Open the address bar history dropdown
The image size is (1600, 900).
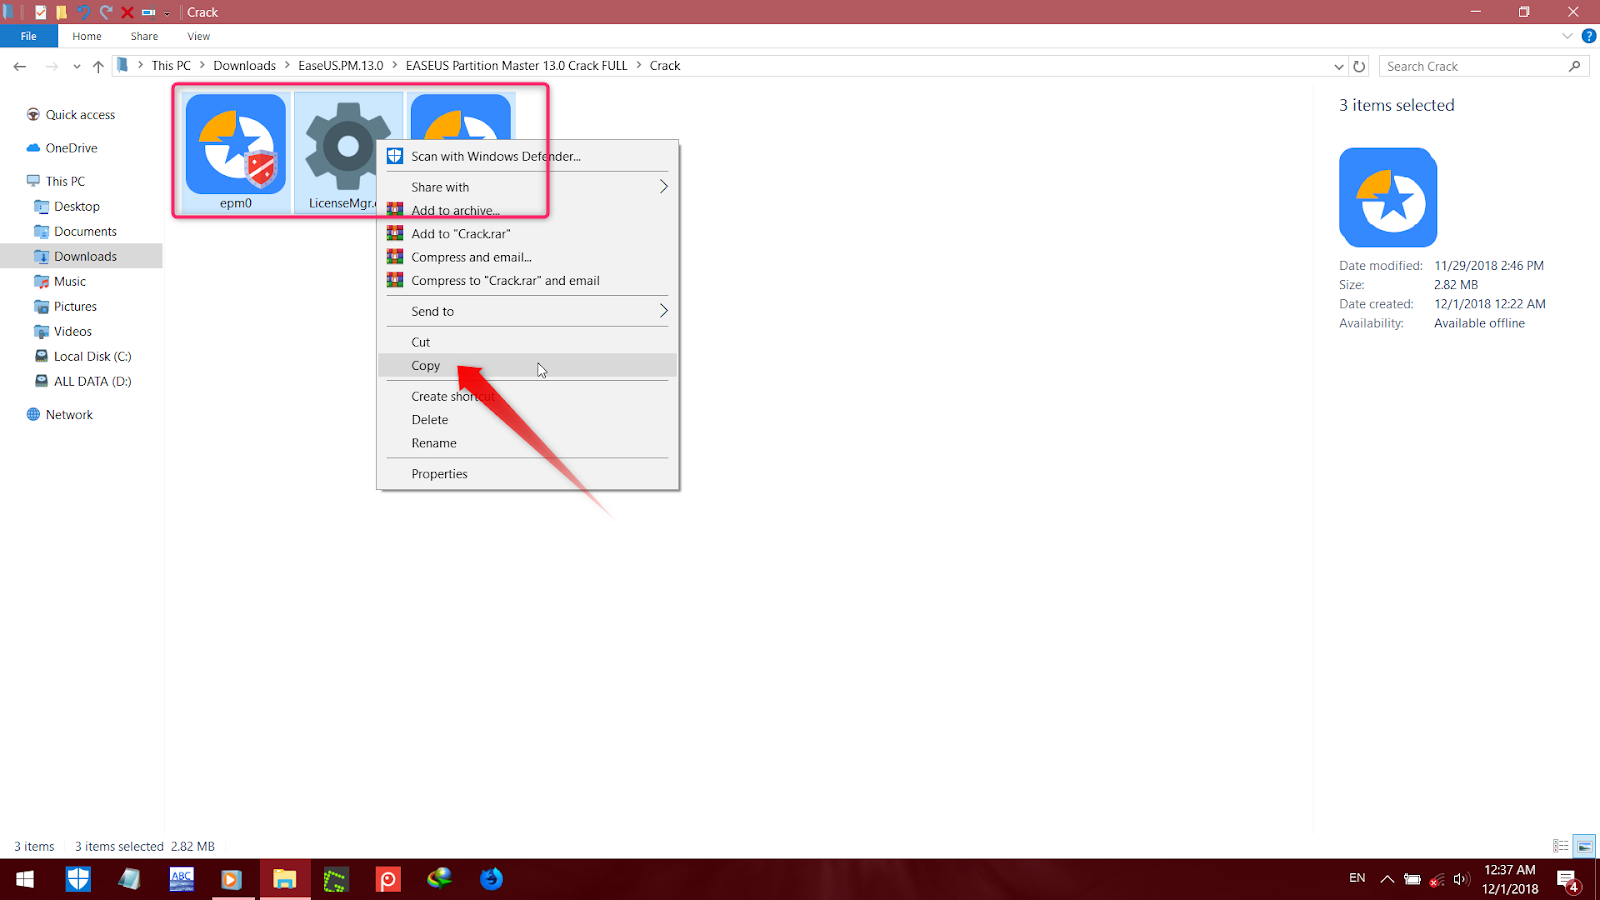coord(1339,66)
